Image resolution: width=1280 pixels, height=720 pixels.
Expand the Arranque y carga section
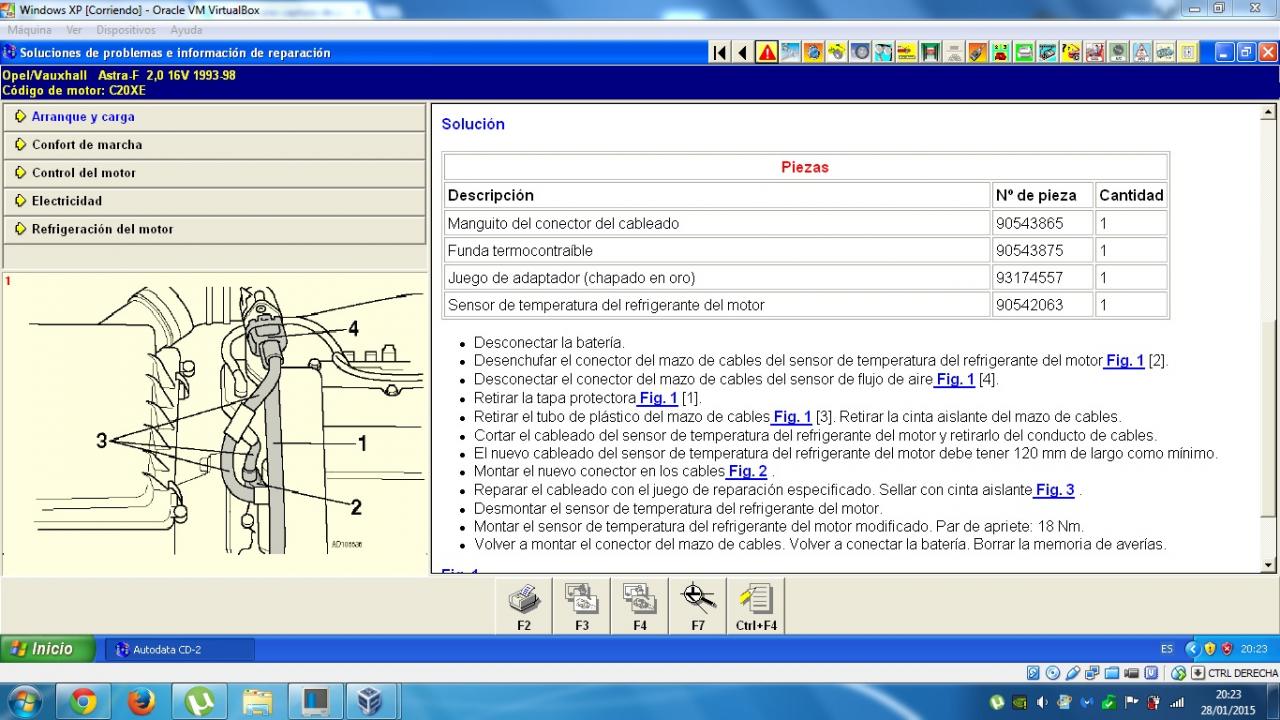pyautogui.click(x=83, y=117)
